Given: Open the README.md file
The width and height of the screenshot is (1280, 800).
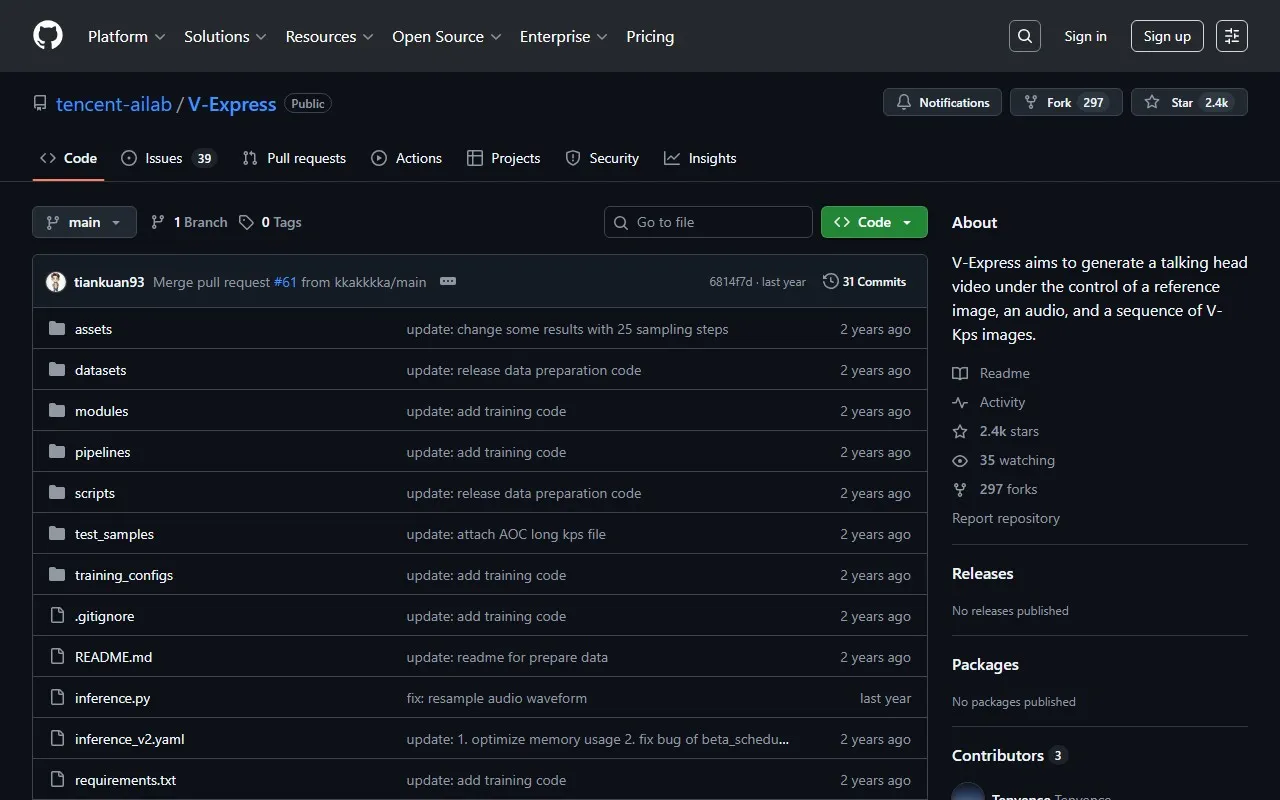Looking at the screenshot, I should point(113,657).
